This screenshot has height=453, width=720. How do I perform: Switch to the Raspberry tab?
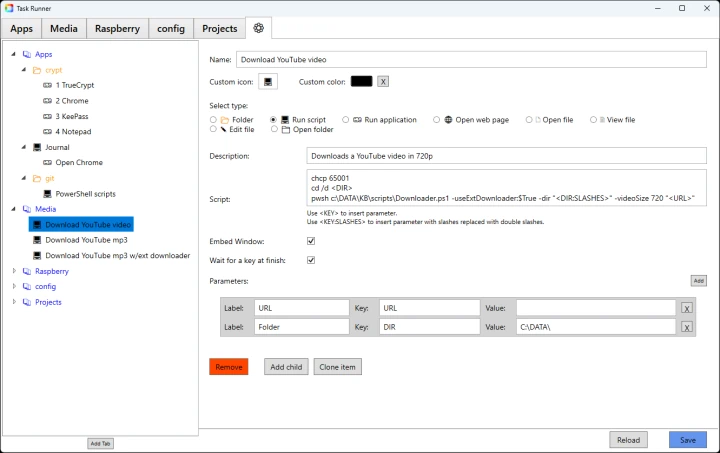click(x=117, y=28)
